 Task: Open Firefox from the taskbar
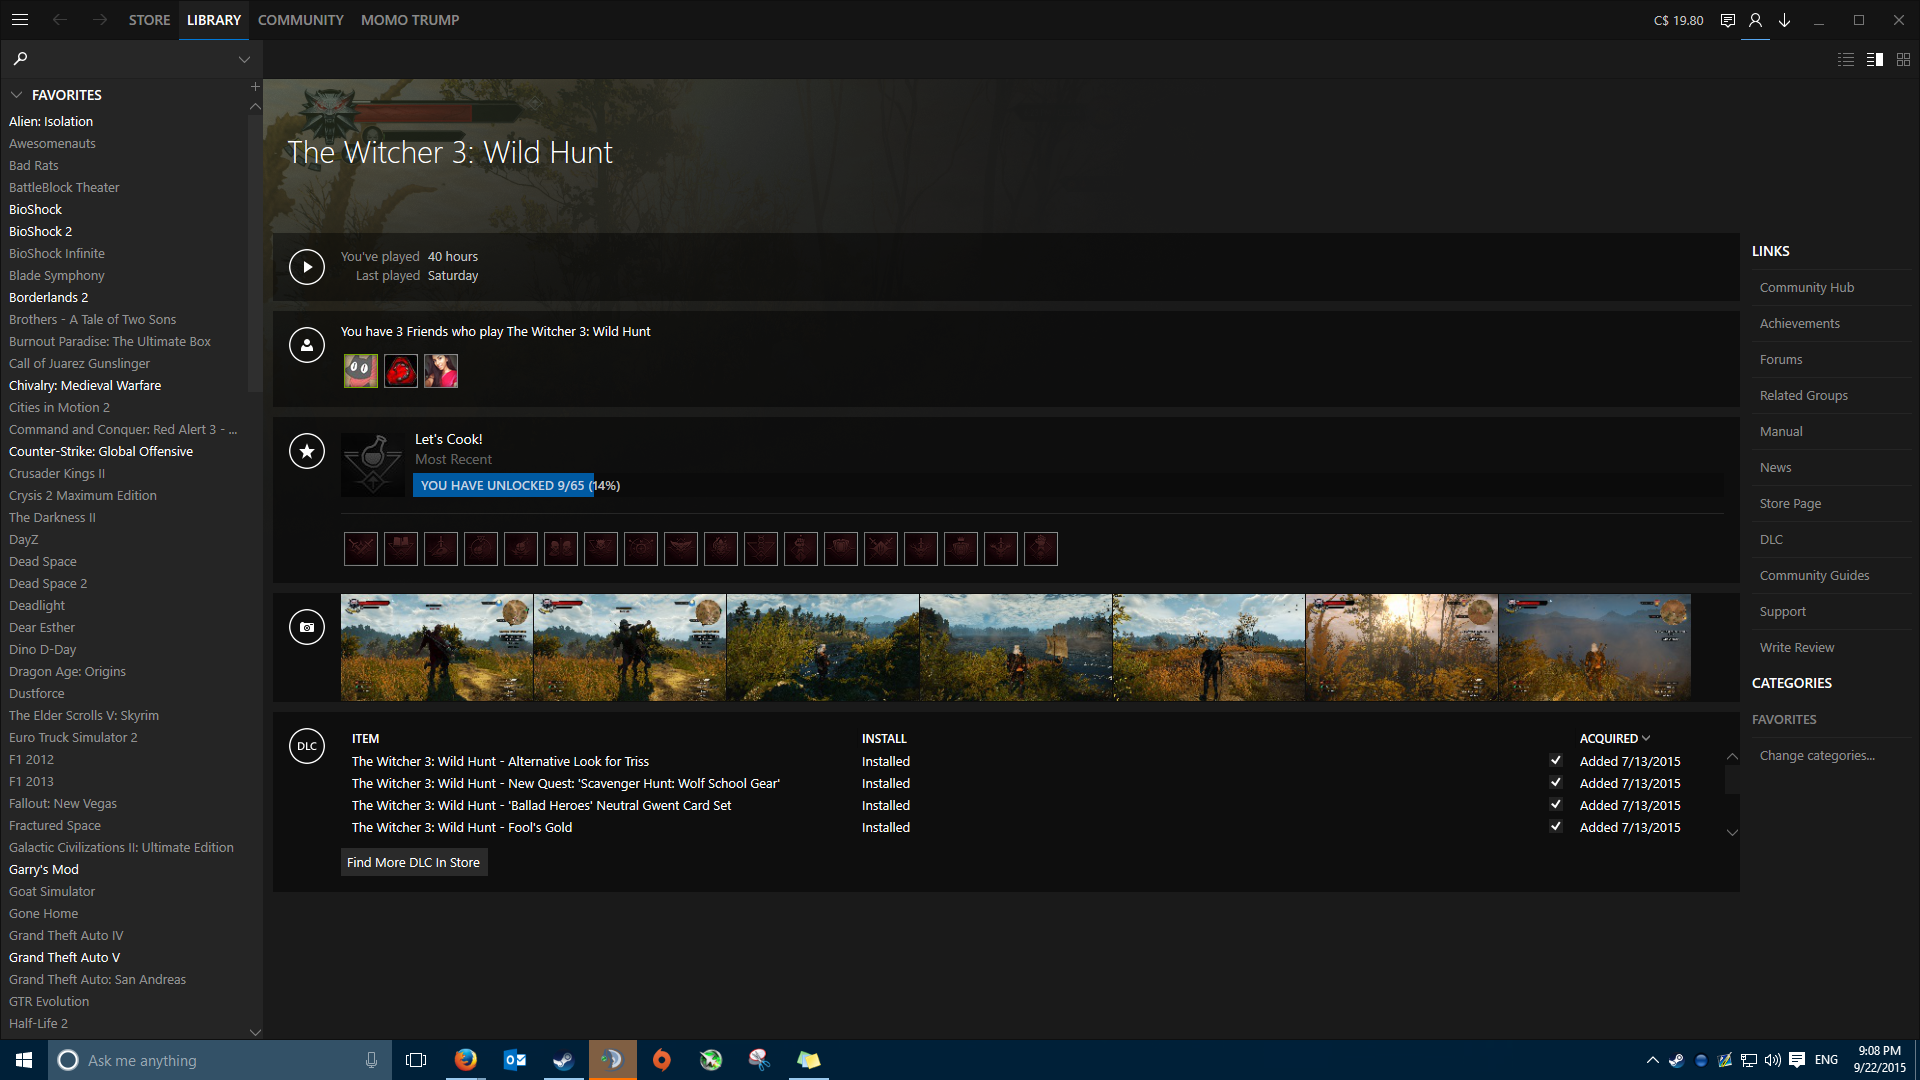466,1060
